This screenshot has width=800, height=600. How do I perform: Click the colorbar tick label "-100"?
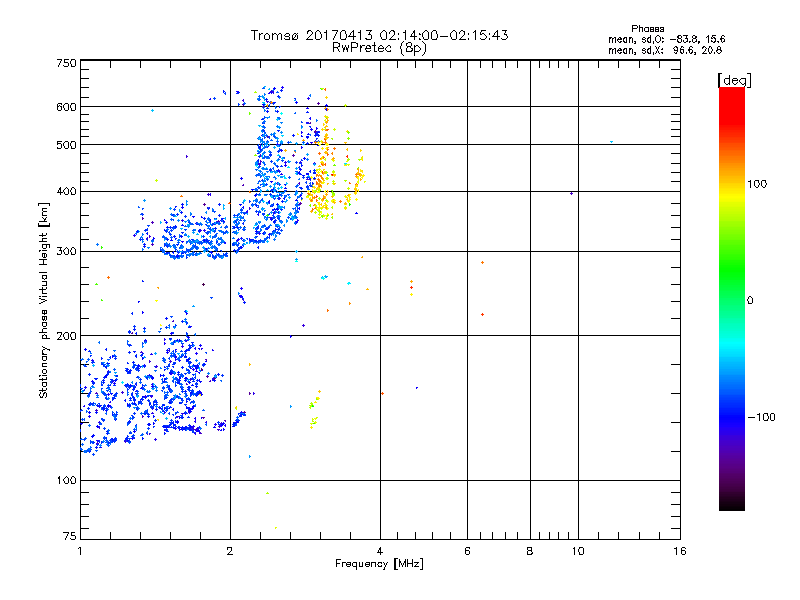tap(761, 417)
